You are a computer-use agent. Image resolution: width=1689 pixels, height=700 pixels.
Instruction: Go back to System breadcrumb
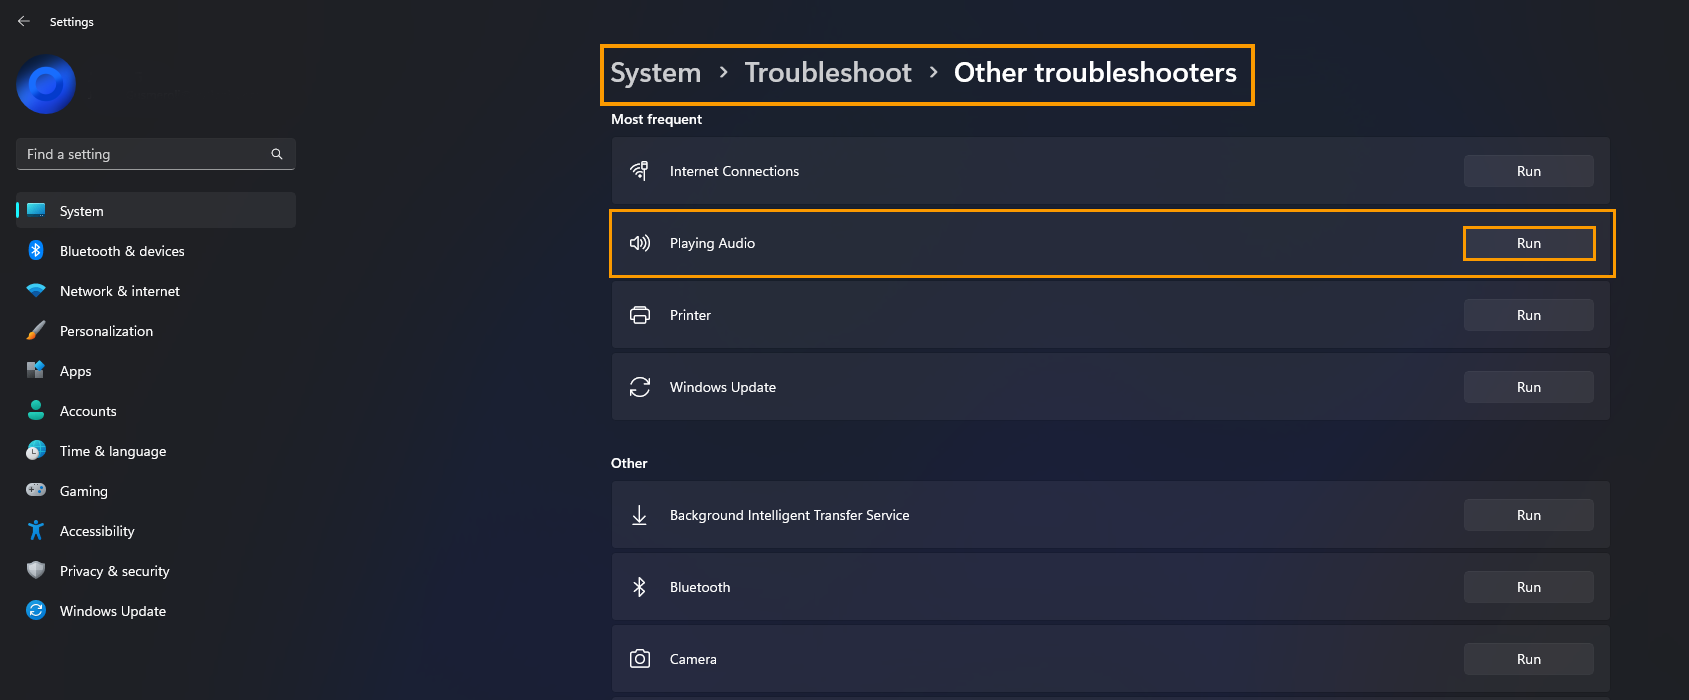[655, 73]
